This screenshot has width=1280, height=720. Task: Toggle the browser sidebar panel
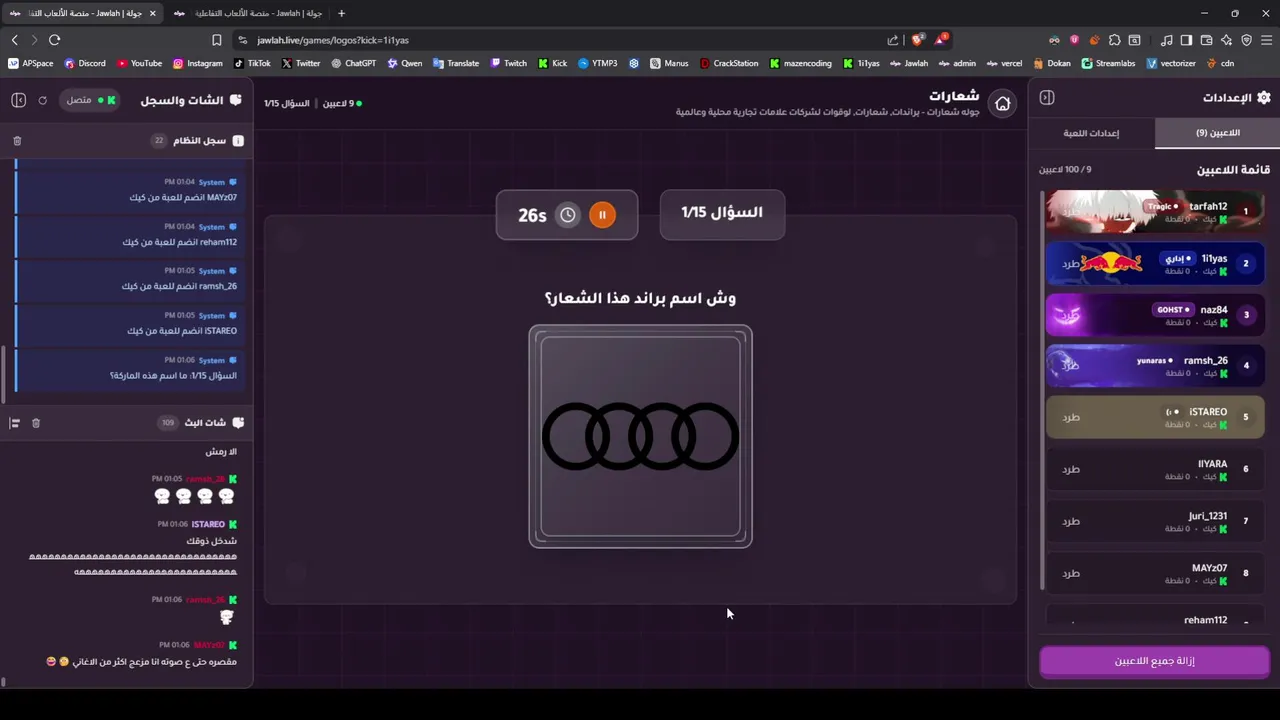(1186, 40)
